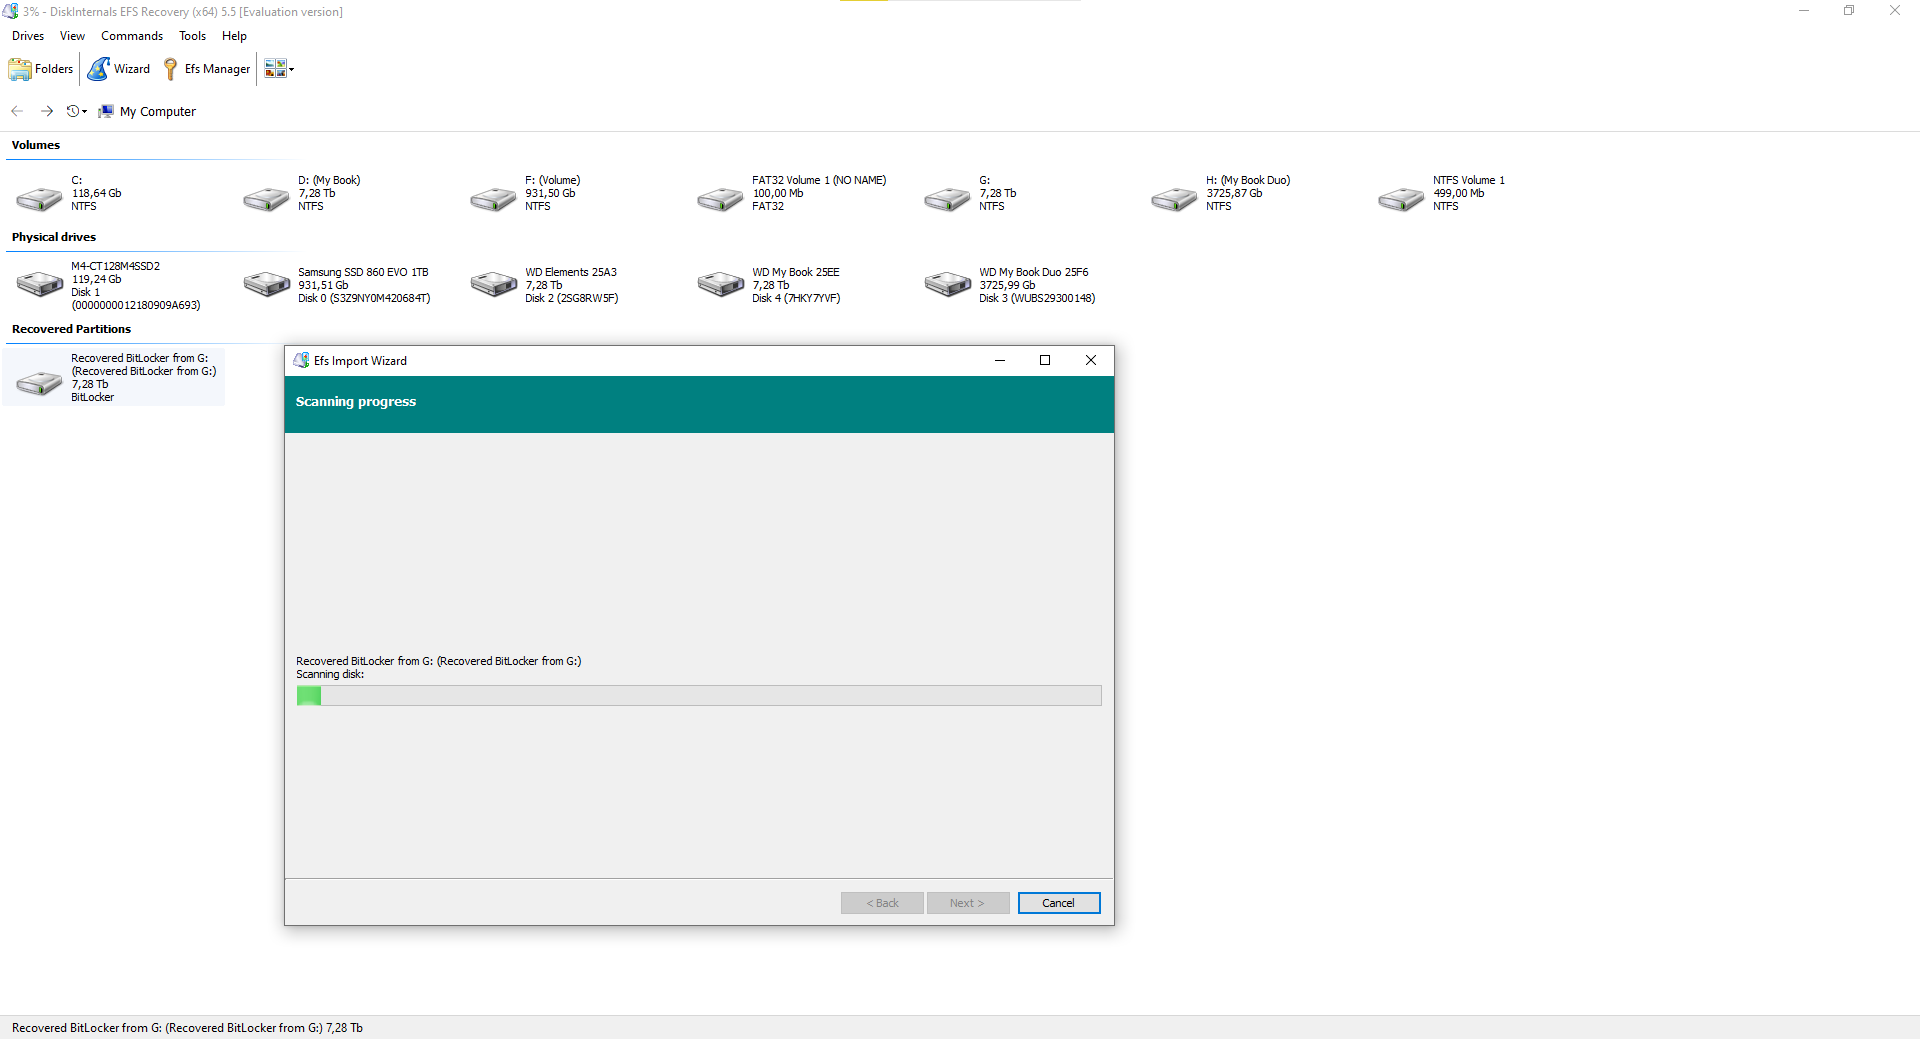Screen dimensions: 1920x1039
Task: Open the Folders toolbar button
Action: [41, 69]
